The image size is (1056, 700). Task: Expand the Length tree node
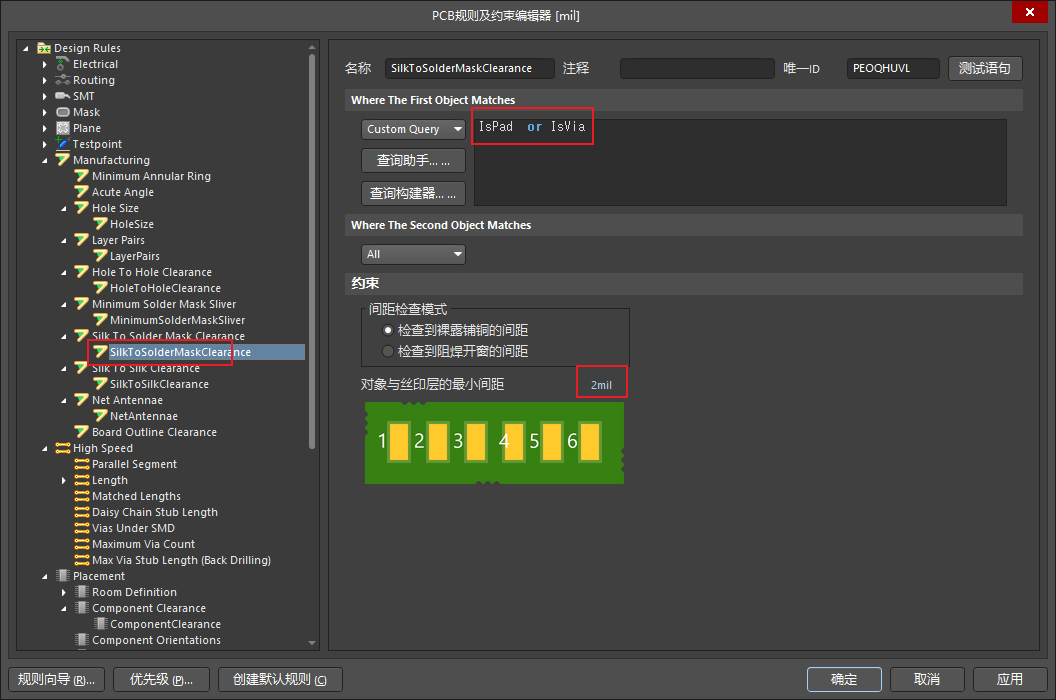63,480
